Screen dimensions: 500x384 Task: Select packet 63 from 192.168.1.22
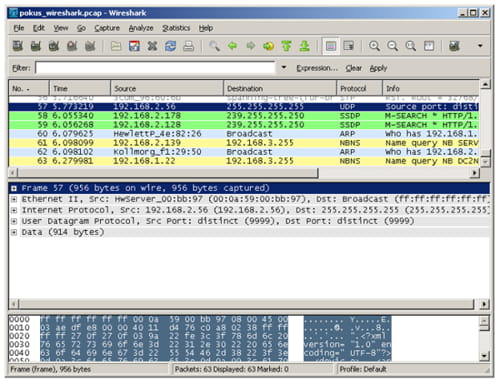pyautogui.click(x=244, y=161)
